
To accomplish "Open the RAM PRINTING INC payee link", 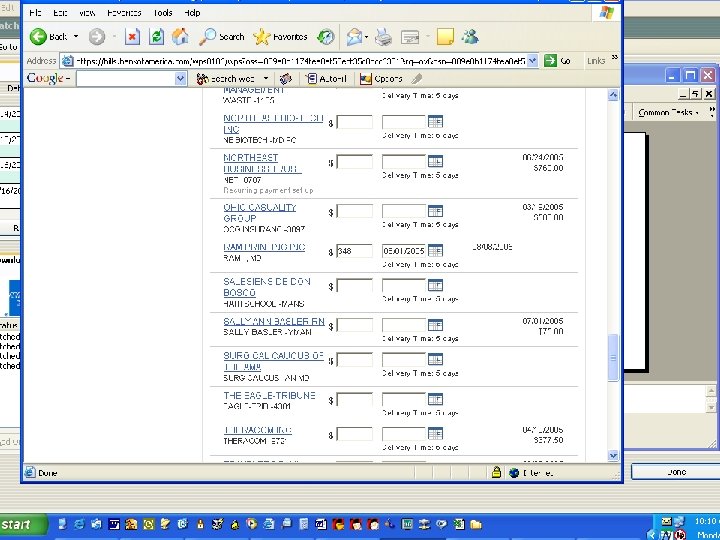I will [x=264, y=247].
